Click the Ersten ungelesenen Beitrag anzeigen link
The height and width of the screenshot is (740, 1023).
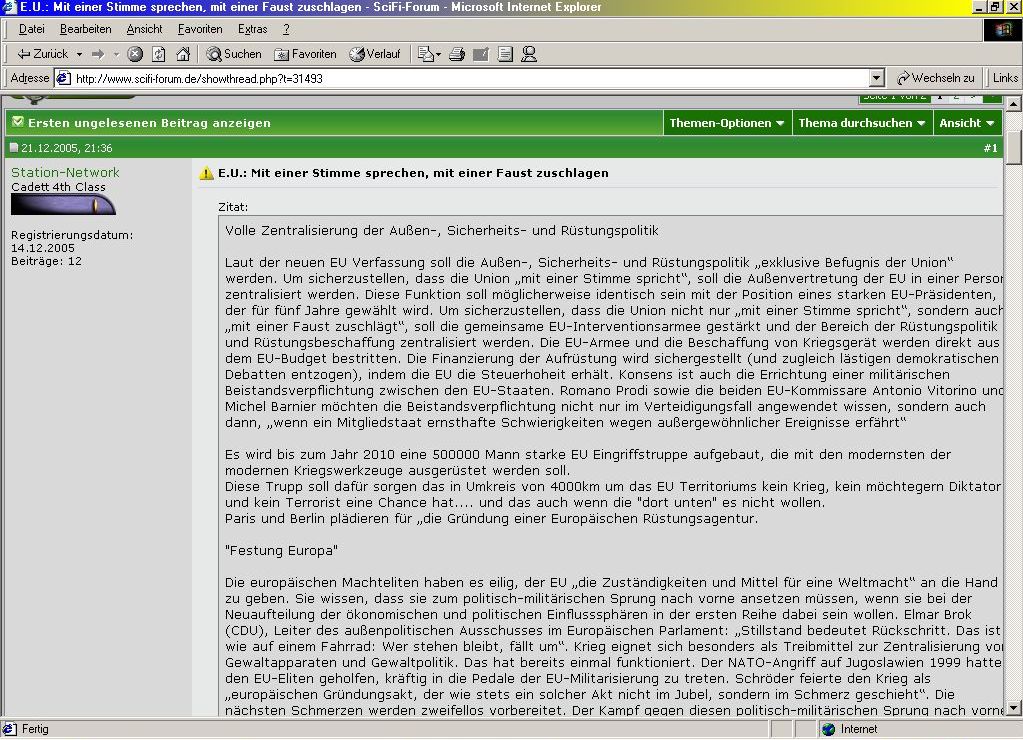(149, 123)
